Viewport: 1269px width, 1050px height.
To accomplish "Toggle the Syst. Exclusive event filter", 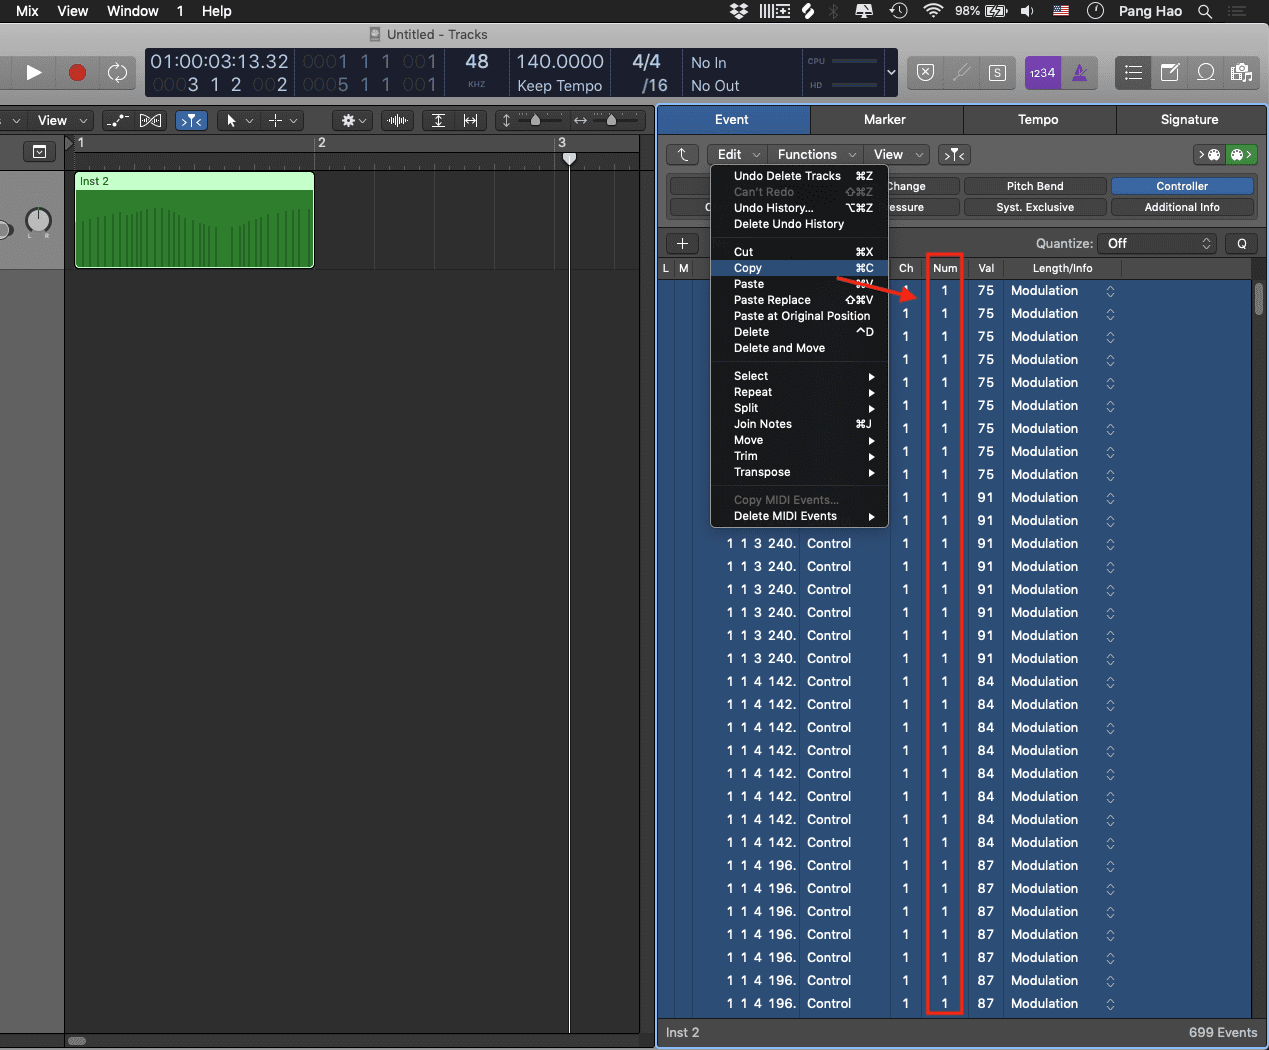I will 1035,207.
